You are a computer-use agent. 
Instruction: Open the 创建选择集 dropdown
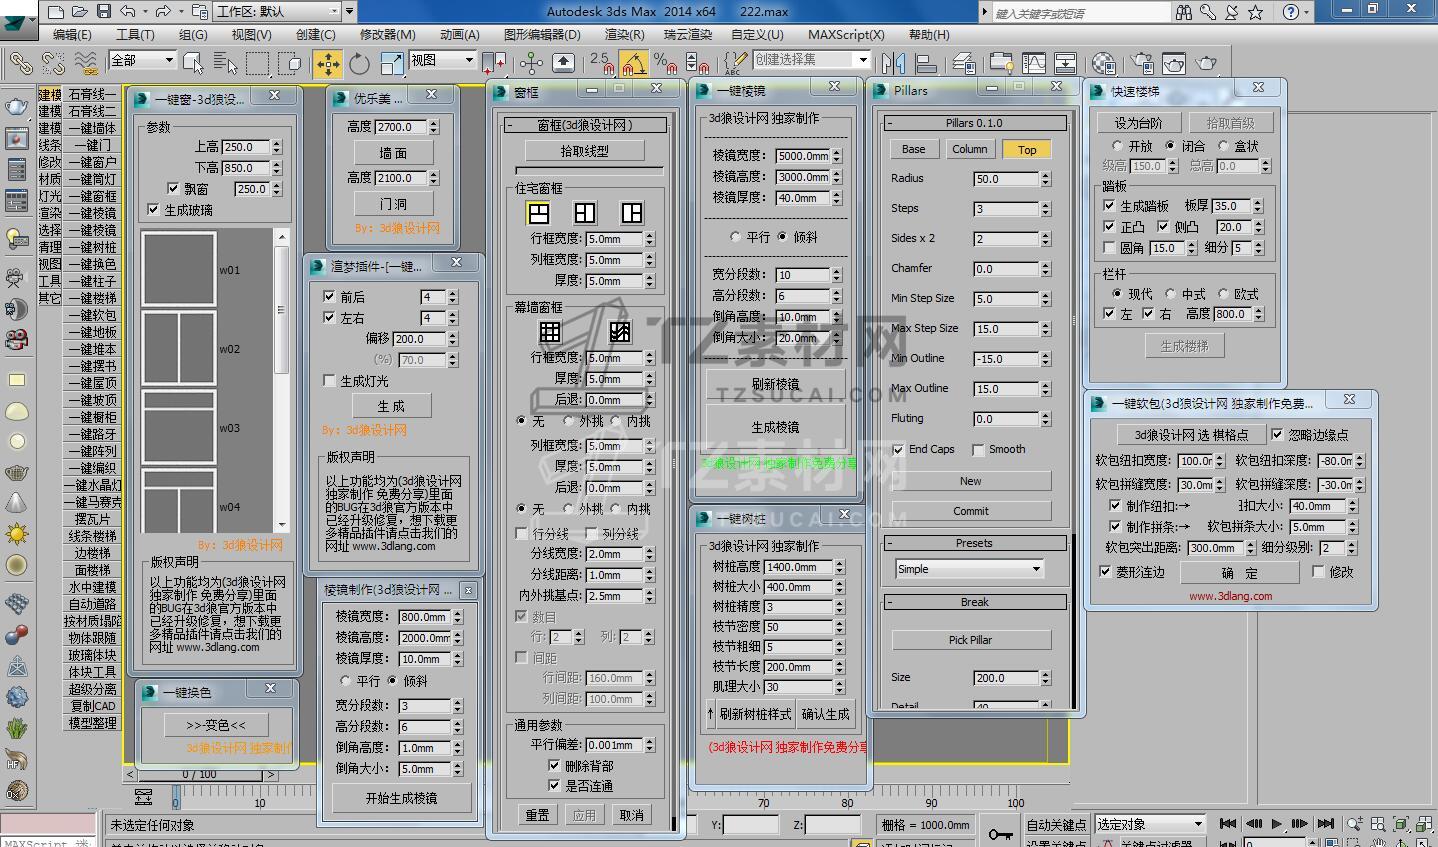863,60
